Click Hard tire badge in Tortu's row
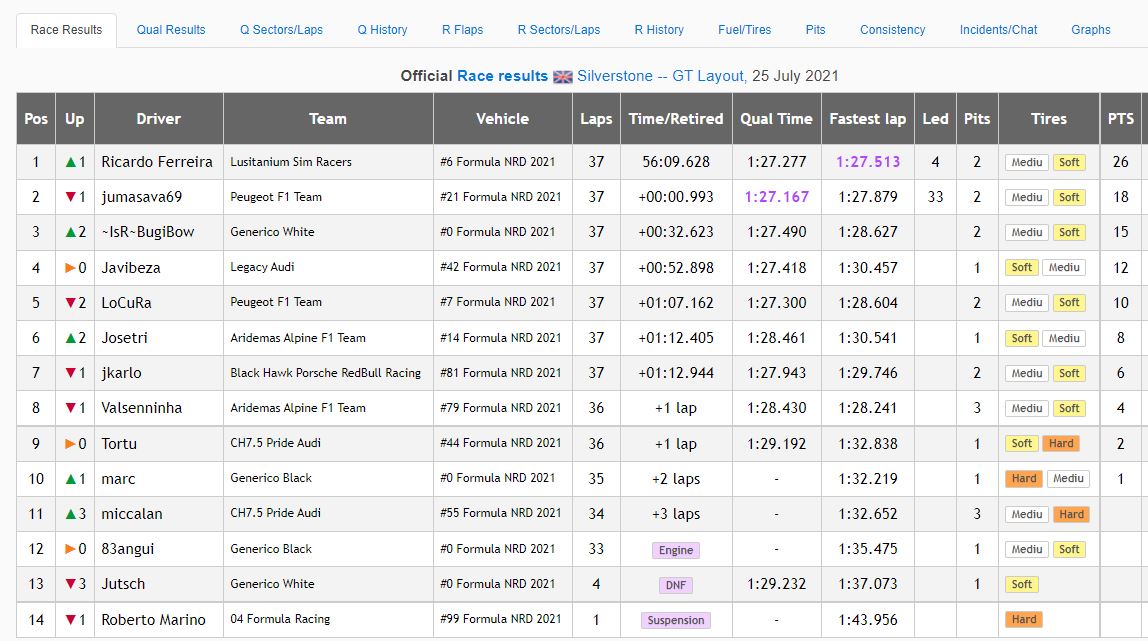This screenshot has height=641, width=1148. pos(1061,444)
